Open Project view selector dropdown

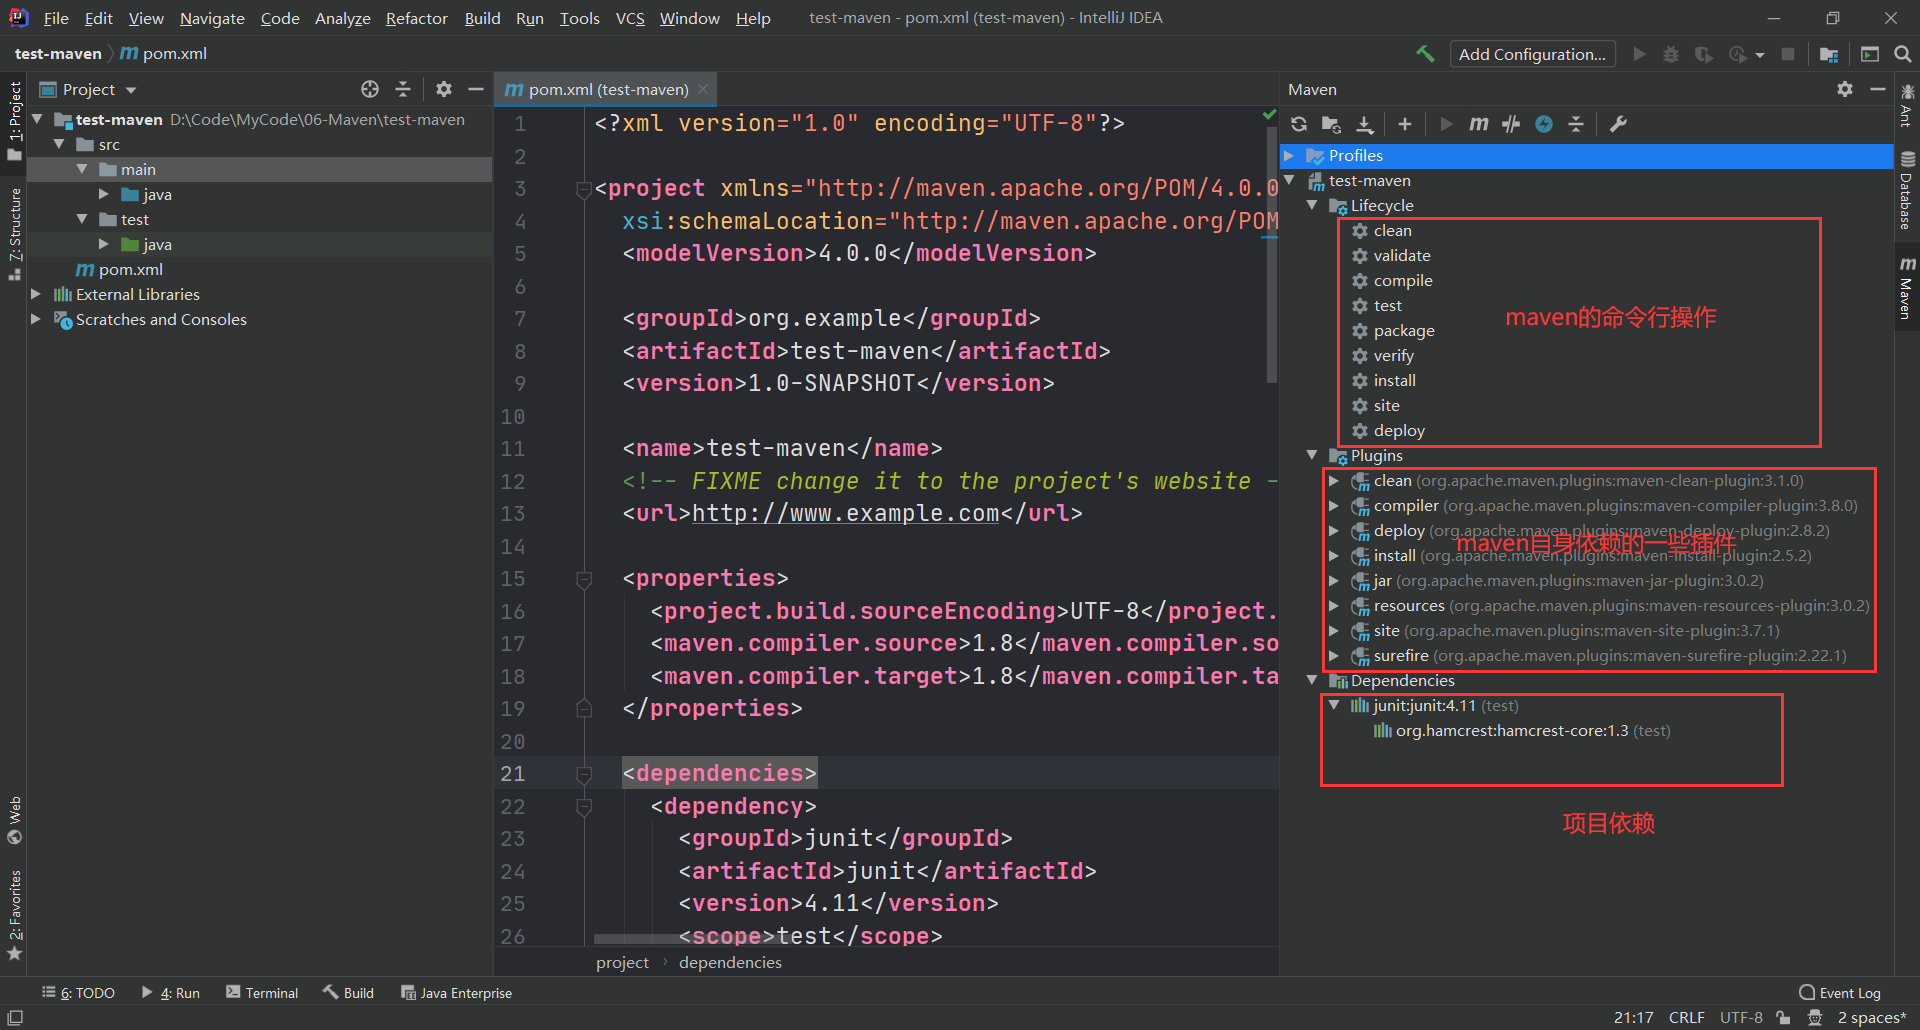pyautogui.click(x=88, y=89)
